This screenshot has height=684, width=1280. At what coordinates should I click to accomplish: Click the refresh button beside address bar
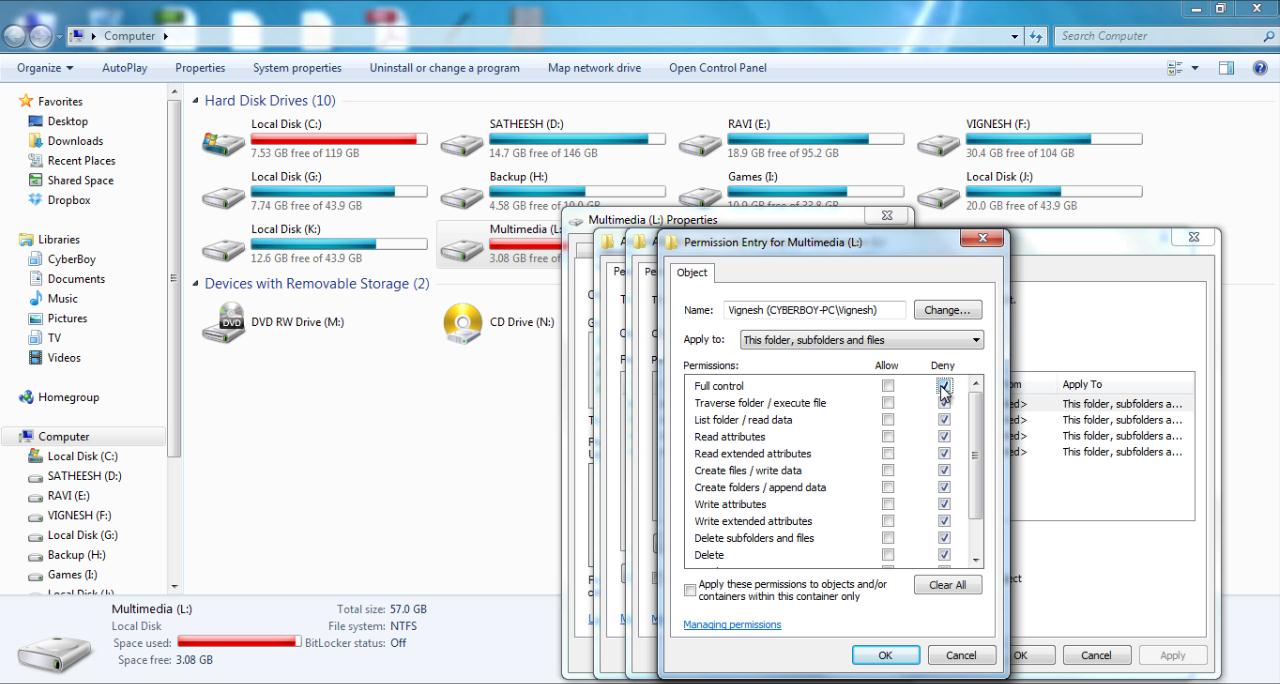click(x=1036, y=36)
